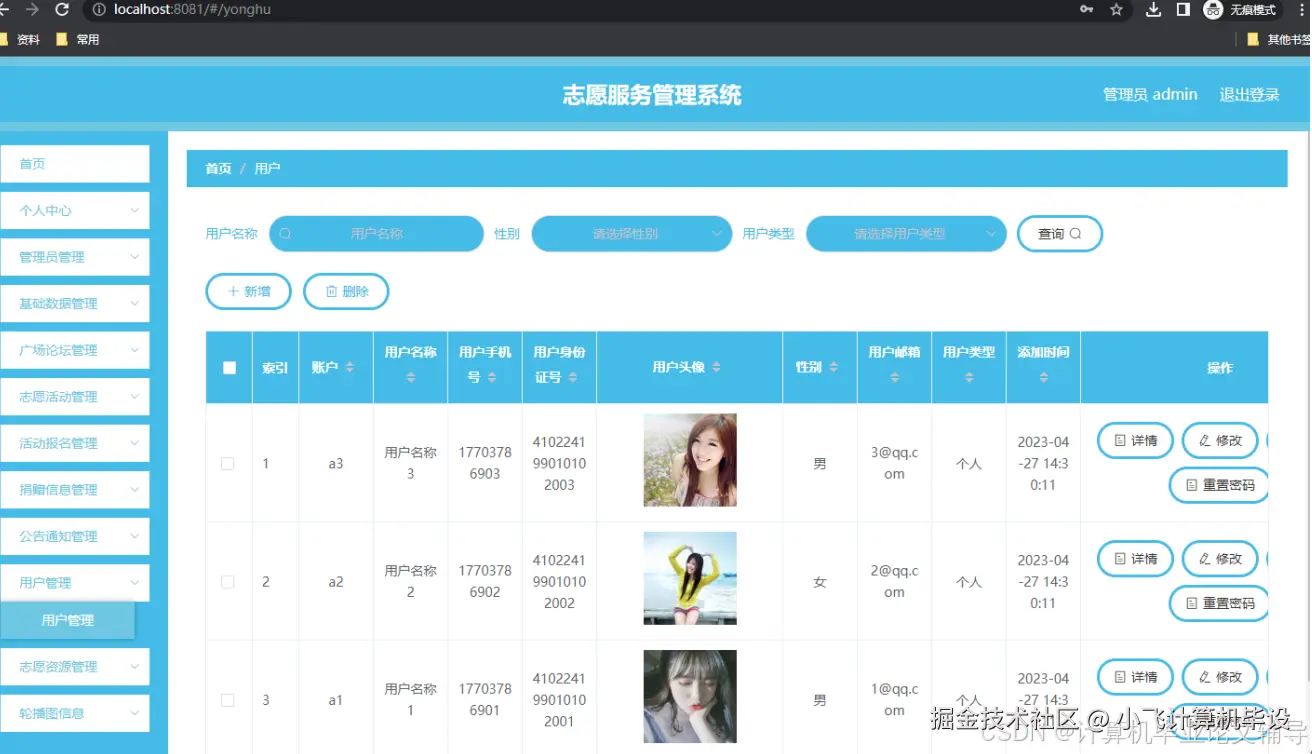Open the 资料 bookmark folder

point(21,40)
